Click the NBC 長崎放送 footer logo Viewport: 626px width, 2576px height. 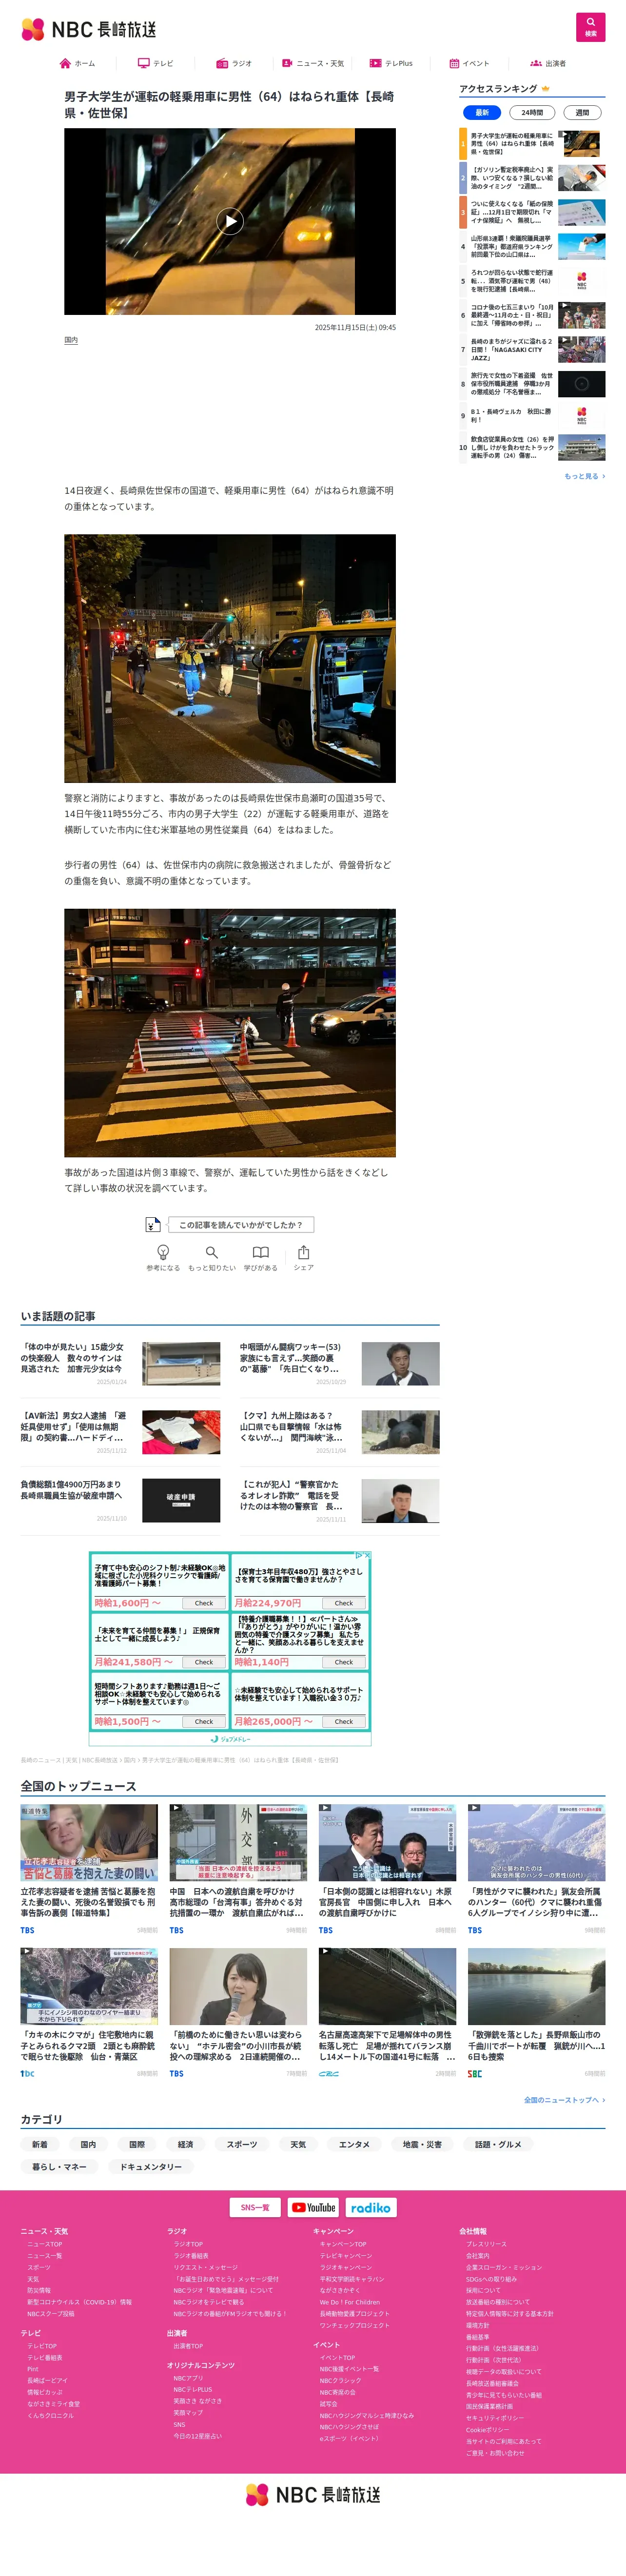(313, 2494)
